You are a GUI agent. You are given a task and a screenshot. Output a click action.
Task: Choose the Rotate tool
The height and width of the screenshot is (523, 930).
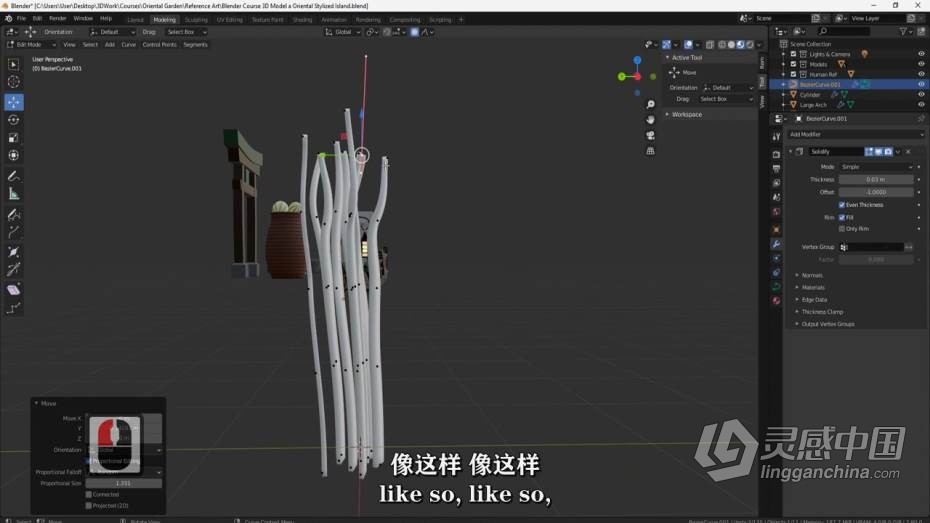coord(14,120)
